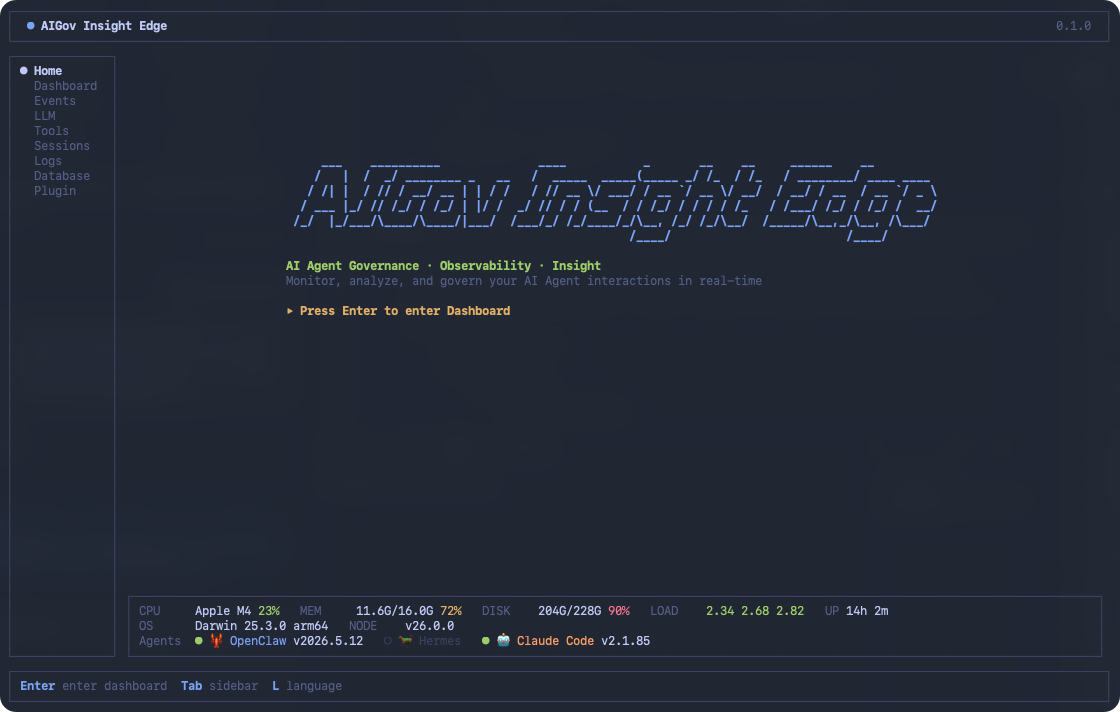Click the green status dot before OpenClaw

click(x=199, y=641)
